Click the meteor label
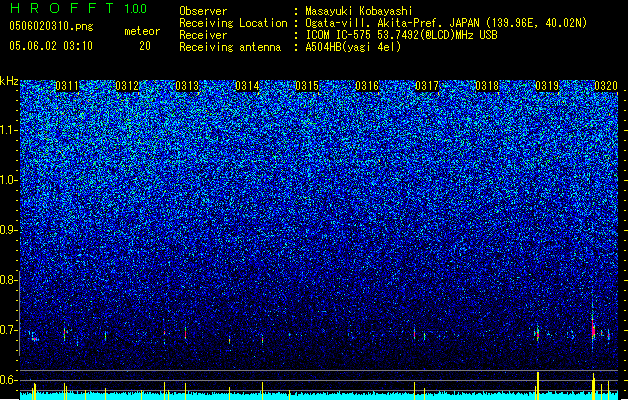 point(142,31)
